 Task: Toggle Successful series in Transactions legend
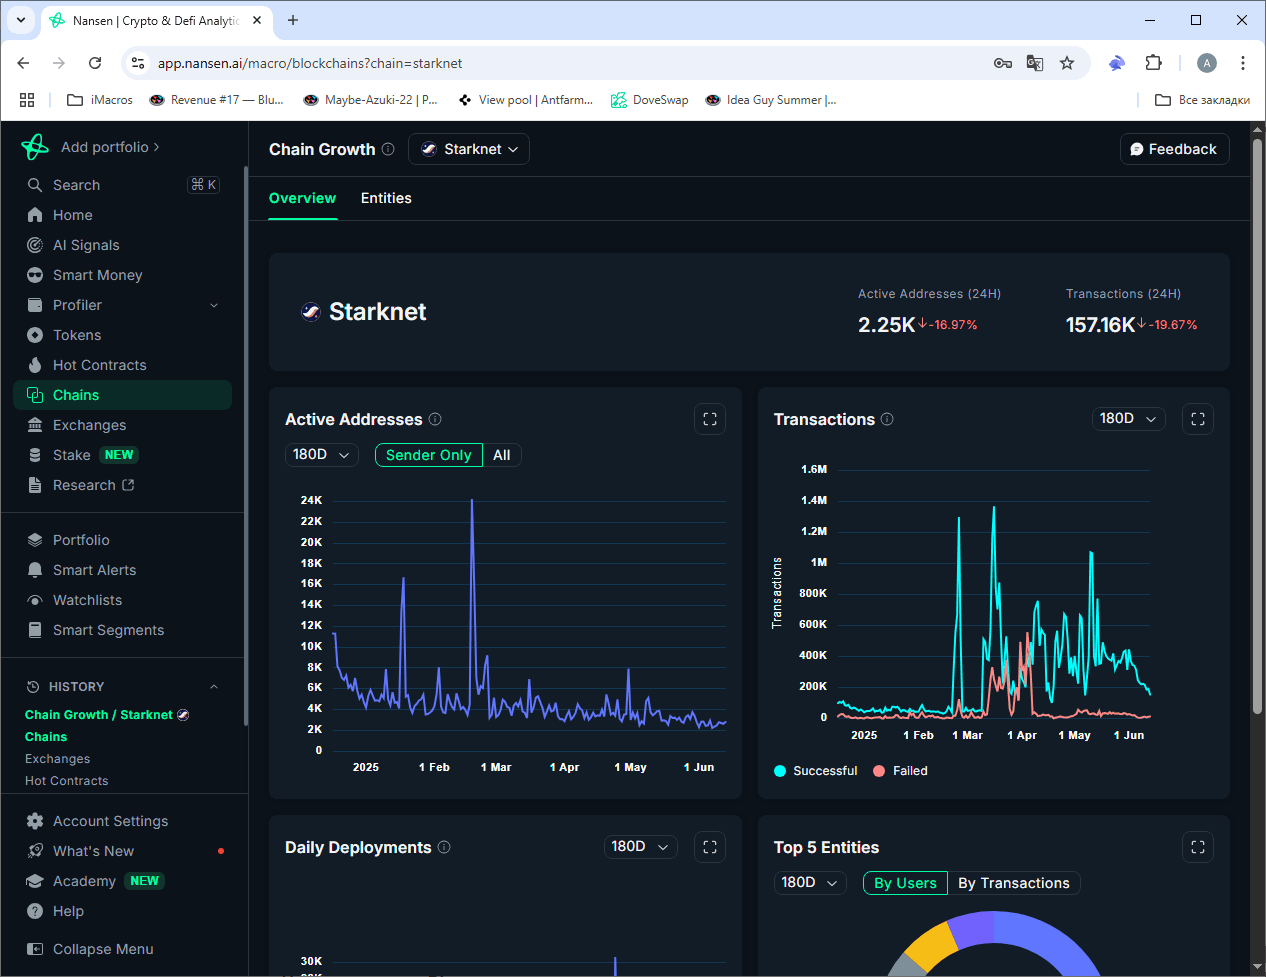coord(816,771)
